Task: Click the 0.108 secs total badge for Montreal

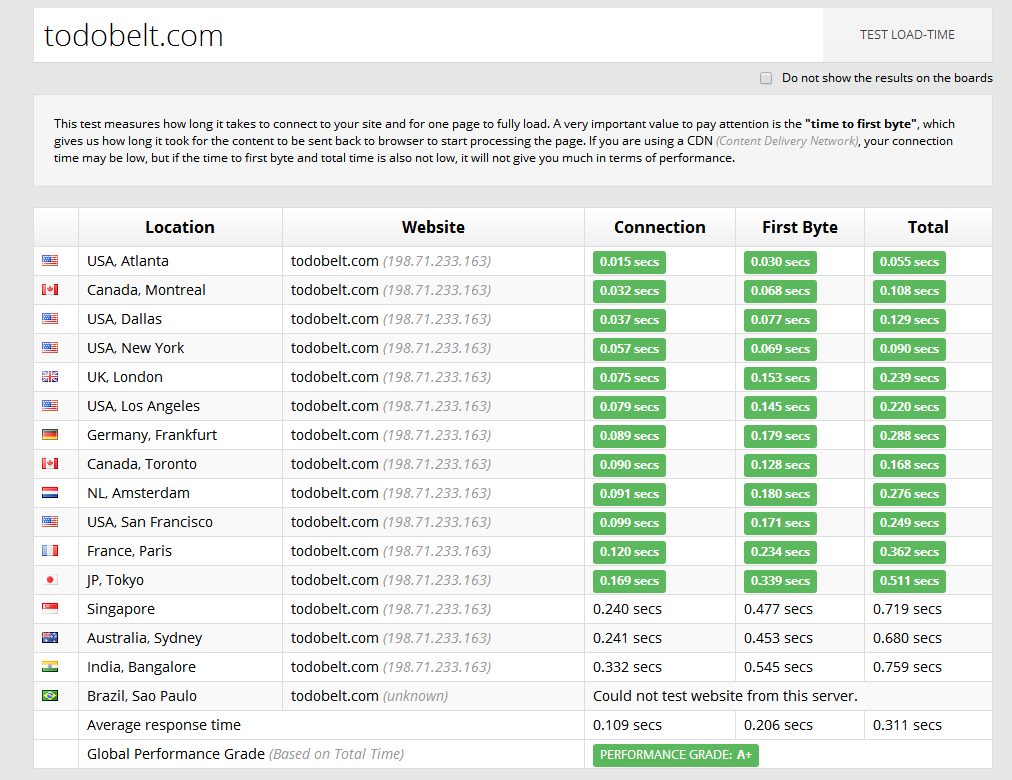Action: 909,291
